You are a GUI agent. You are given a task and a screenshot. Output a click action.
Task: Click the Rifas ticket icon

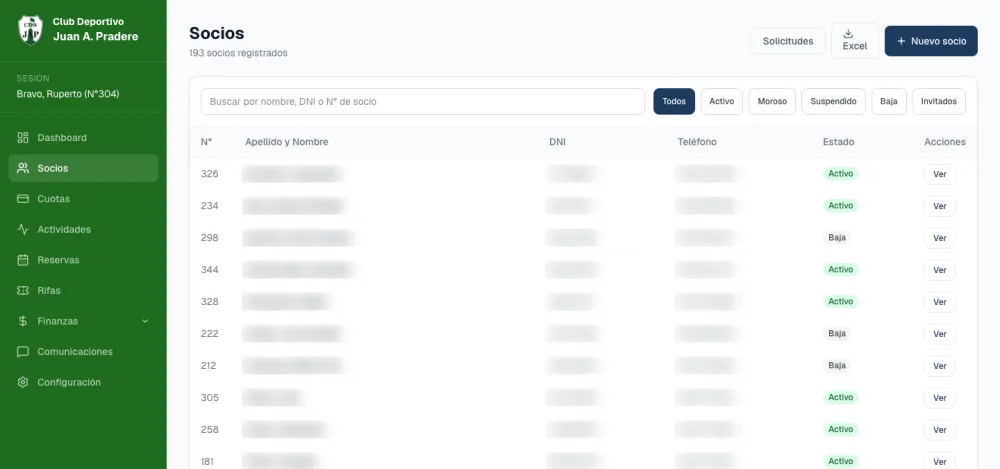point(23,291)
